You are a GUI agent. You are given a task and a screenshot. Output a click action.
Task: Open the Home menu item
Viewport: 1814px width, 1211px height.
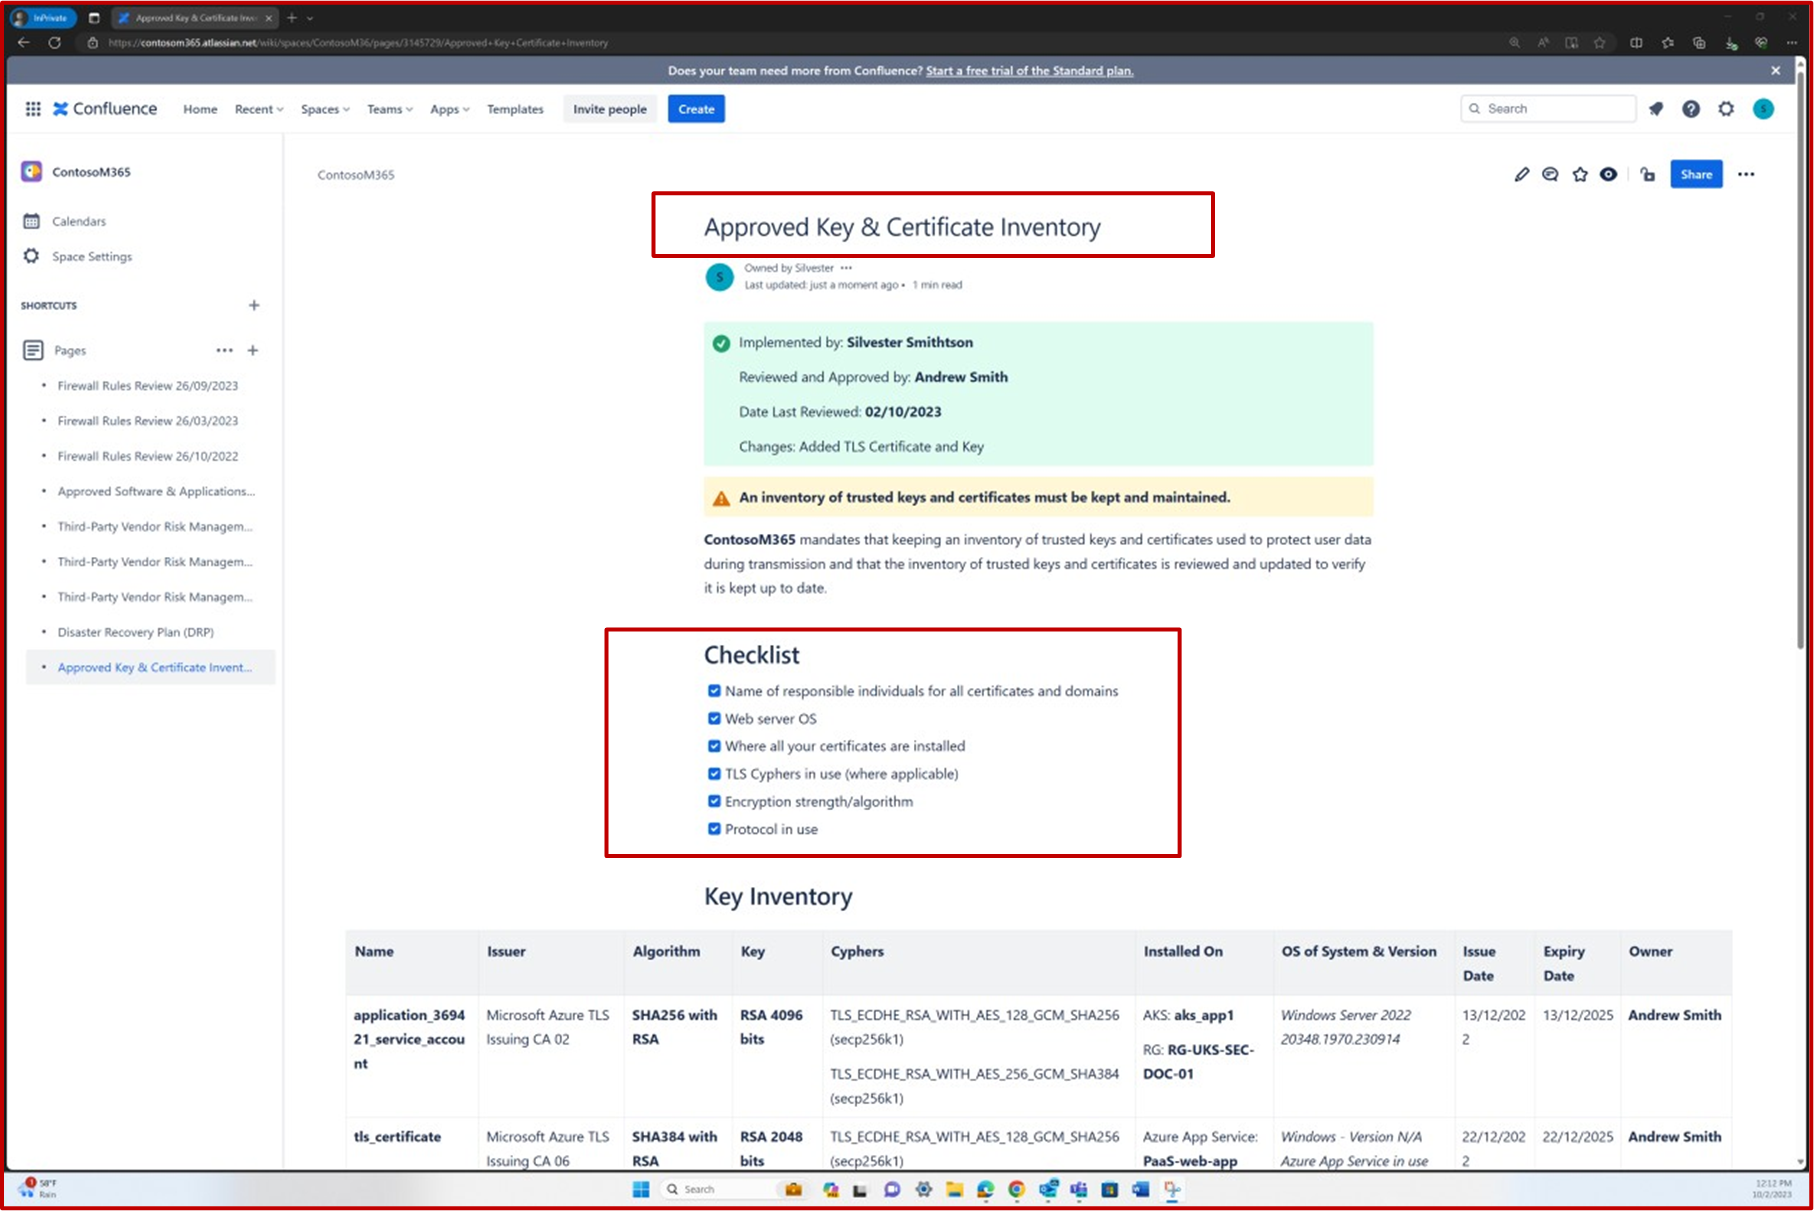click(x=199, y=109)
